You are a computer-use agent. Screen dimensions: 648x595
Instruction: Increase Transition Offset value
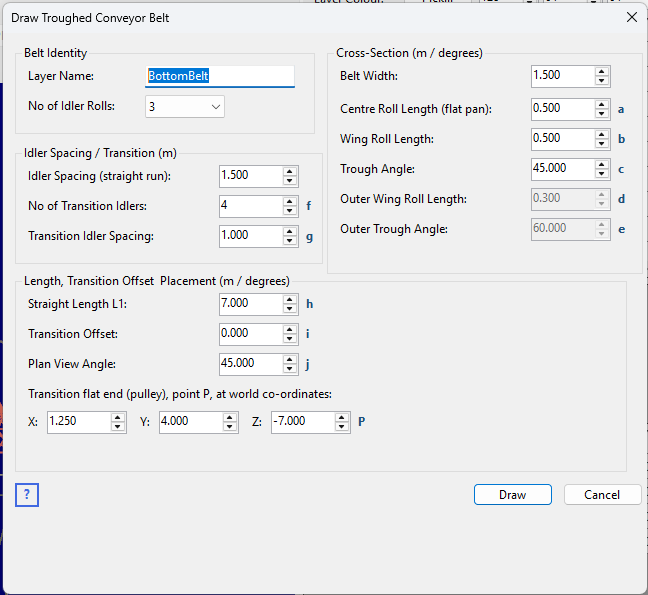coord(290,329)
